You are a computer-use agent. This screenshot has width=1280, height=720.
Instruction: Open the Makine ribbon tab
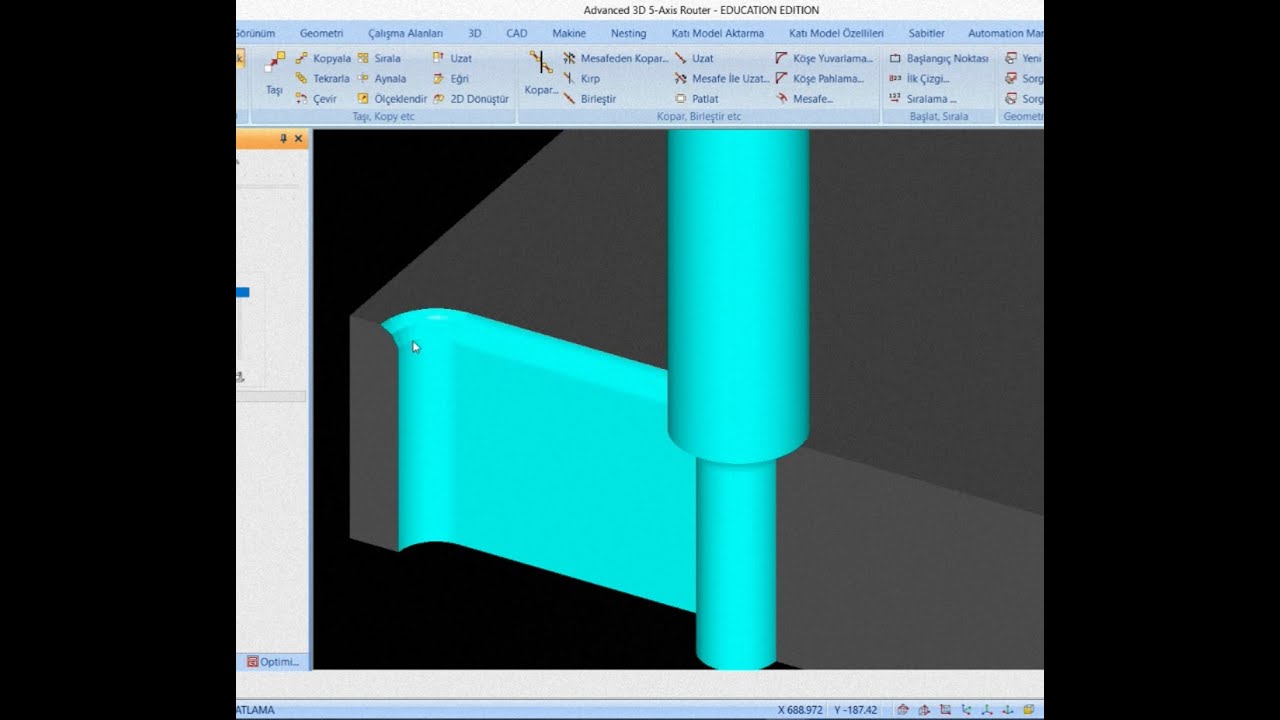click(569, 33)
